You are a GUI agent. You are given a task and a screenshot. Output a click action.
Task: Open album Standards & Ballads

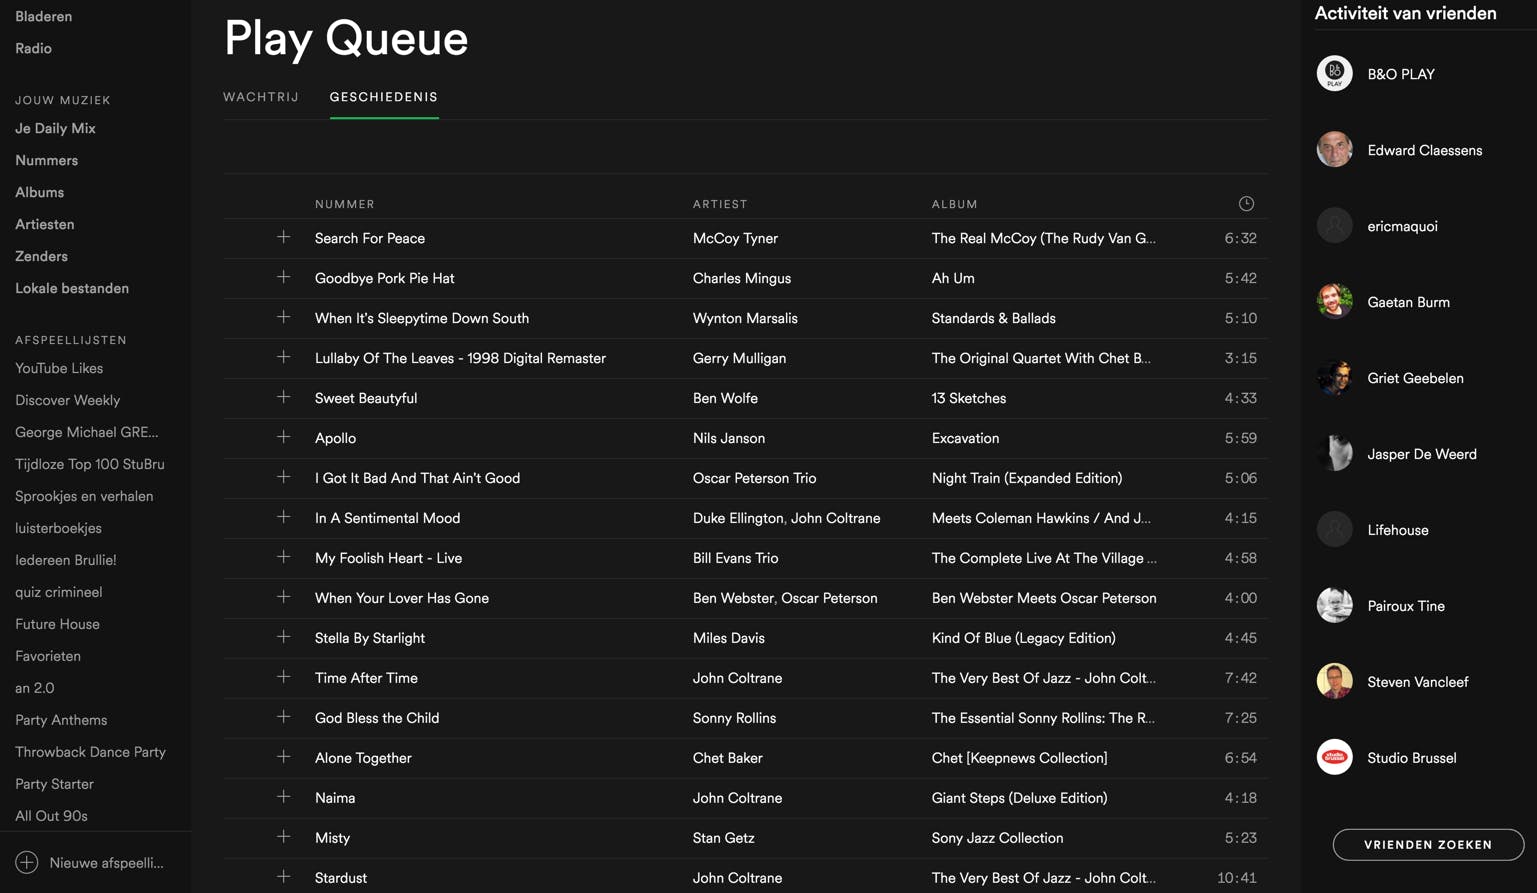tap(994, 318)
